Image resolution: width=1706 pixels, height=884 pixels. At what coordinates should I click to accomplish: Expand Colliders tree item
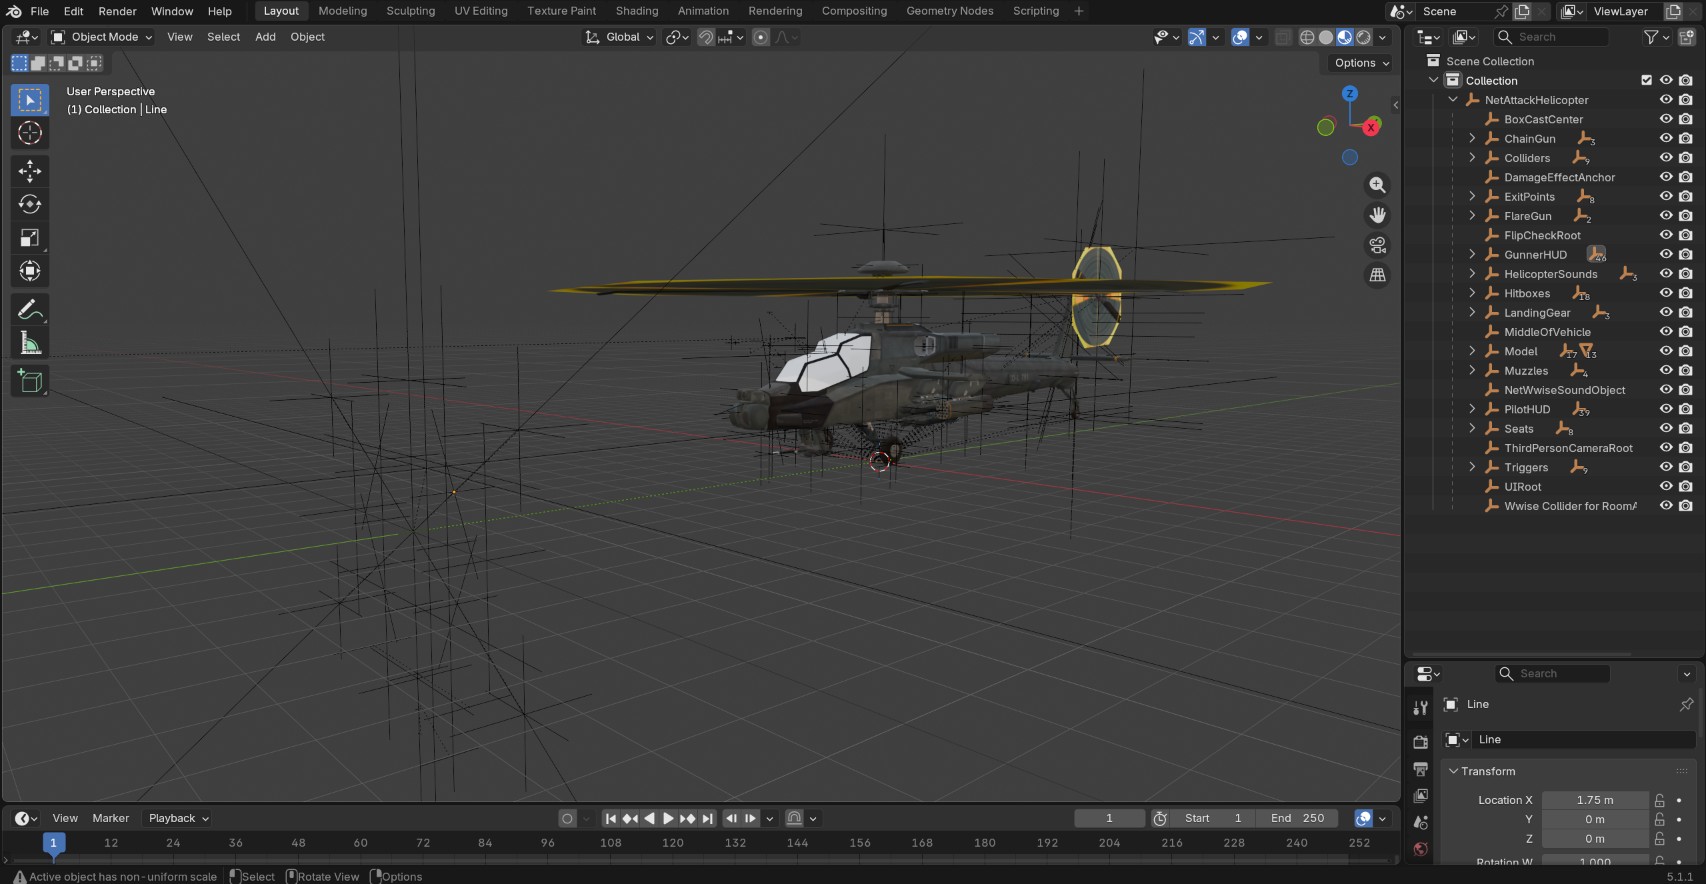1472,158
